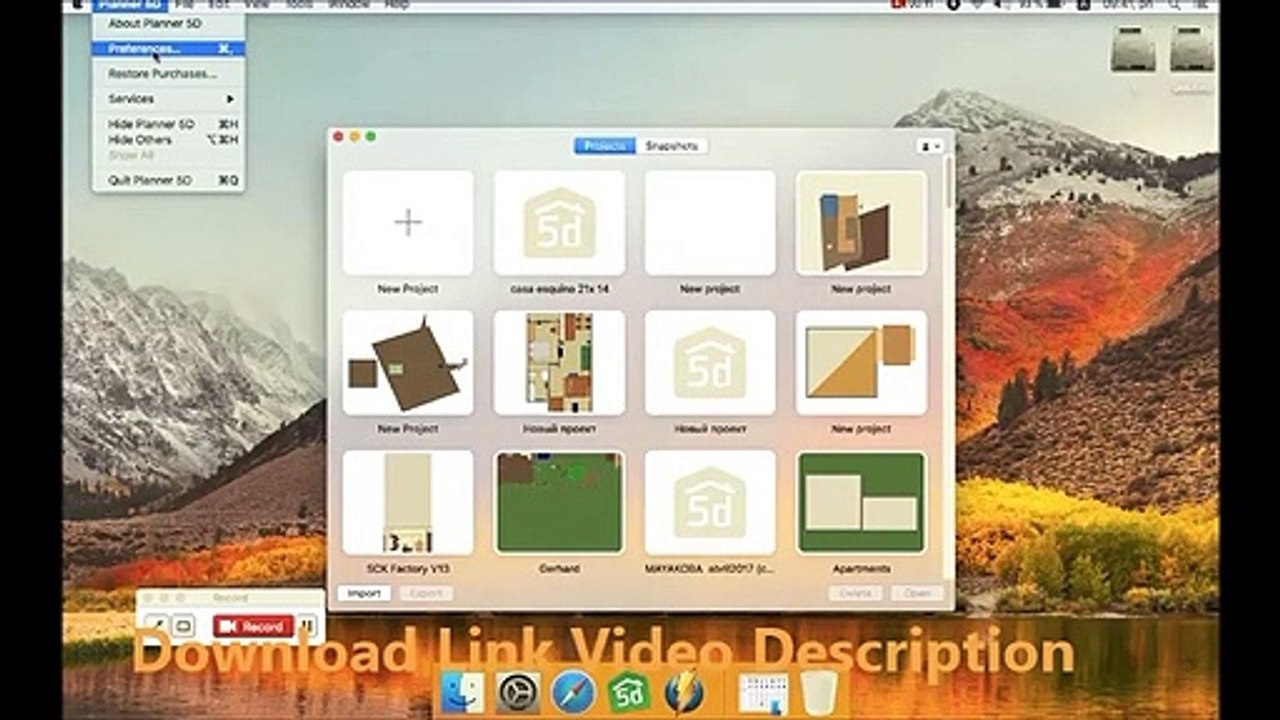Screen dimensions: 1280x720
Task: Open the Help menu in the menu bar
Action: [x=396, y=5]
